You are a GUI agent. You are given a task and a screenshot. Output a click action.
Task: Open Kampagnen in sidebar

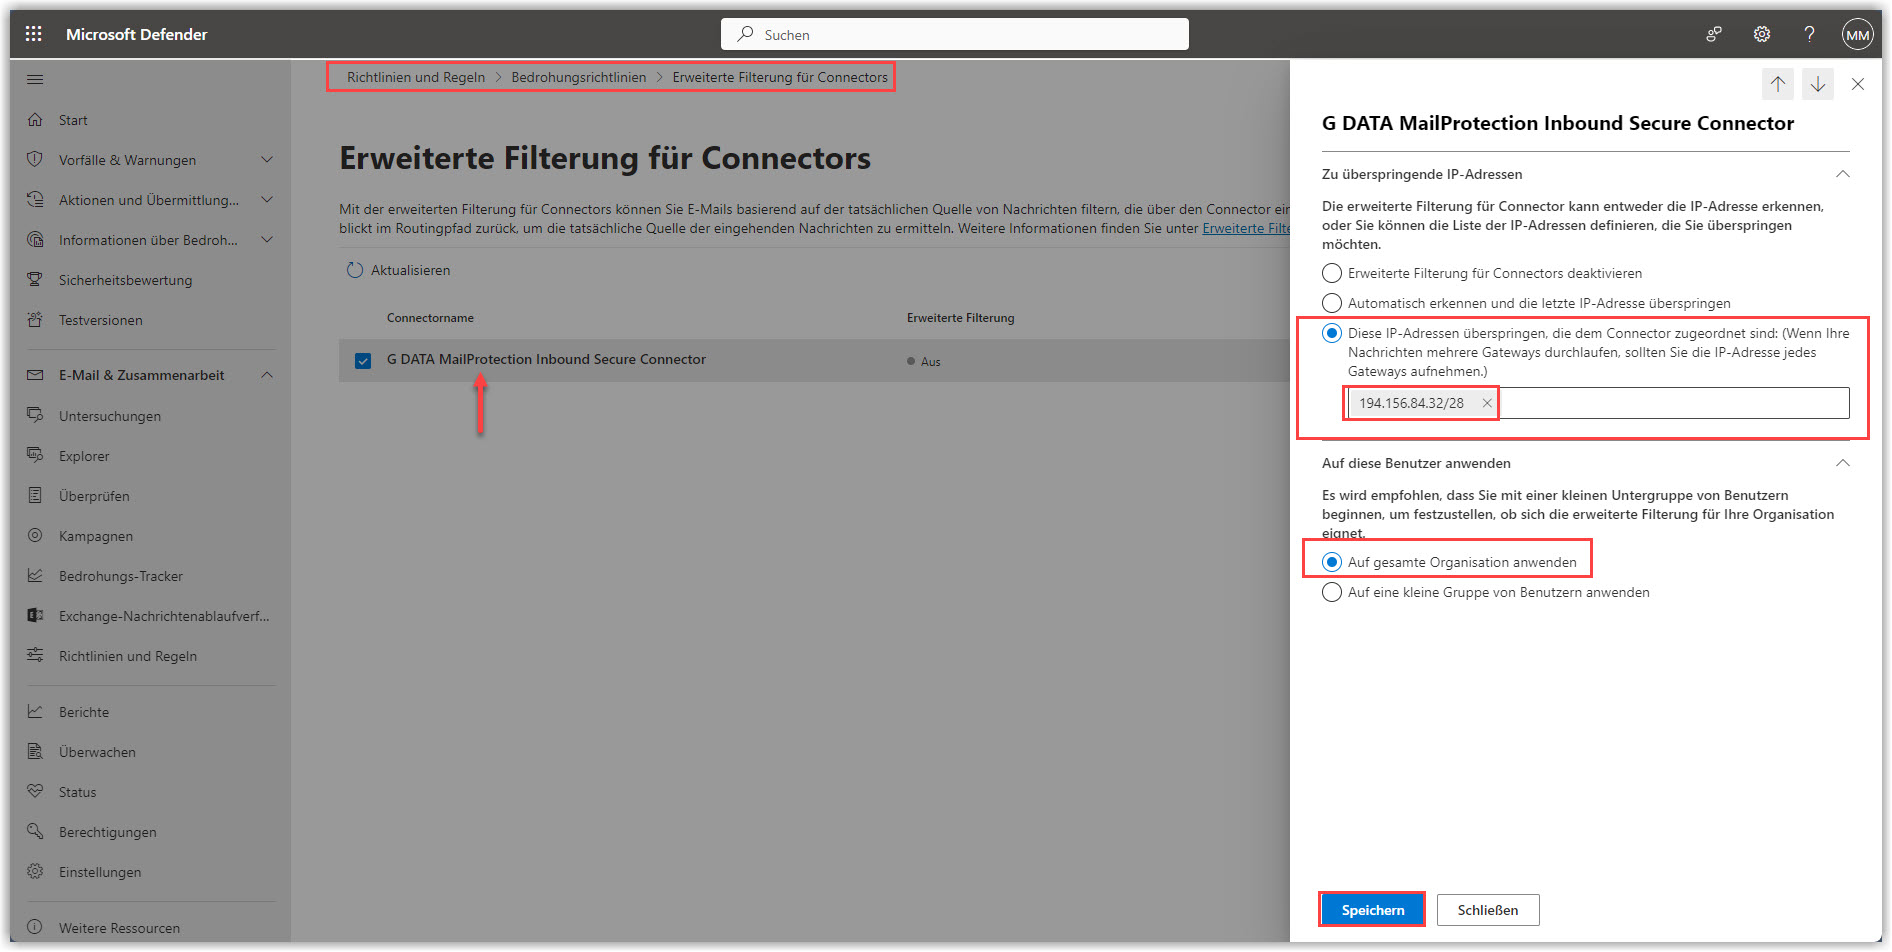pos(96,536)
